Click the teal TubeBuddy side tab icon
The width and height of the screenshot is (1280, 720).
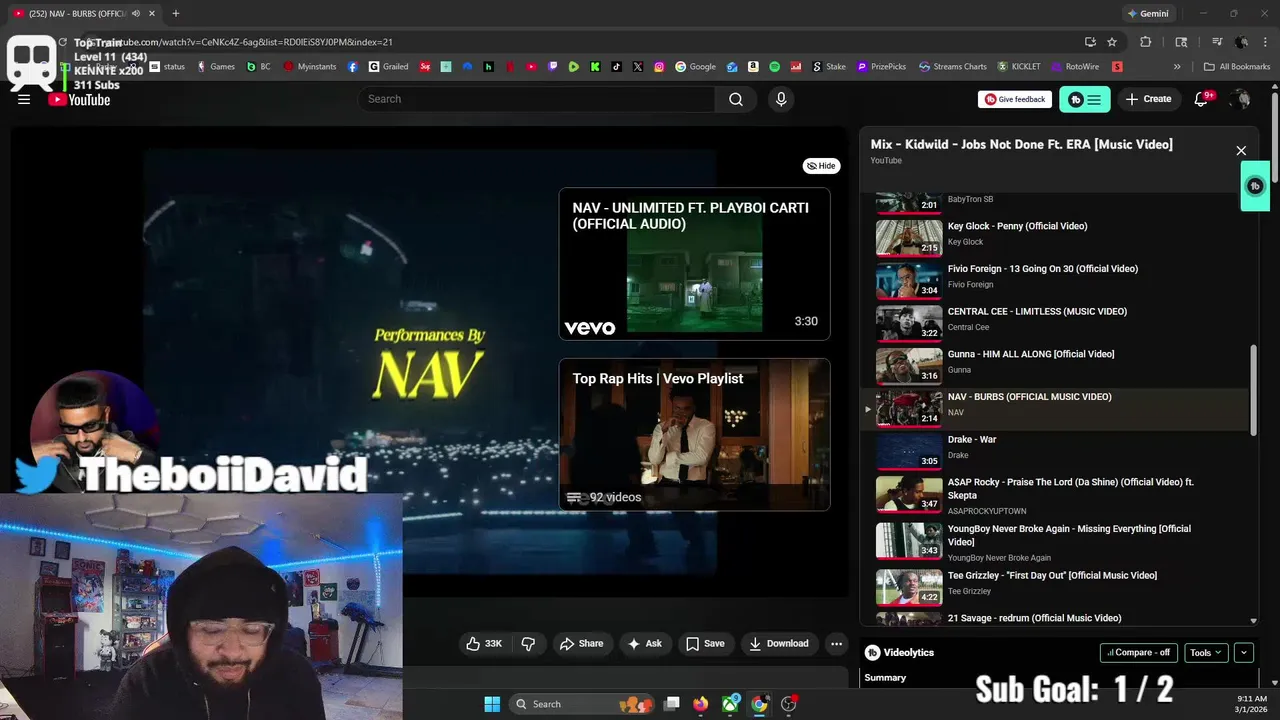[1255, 186]
